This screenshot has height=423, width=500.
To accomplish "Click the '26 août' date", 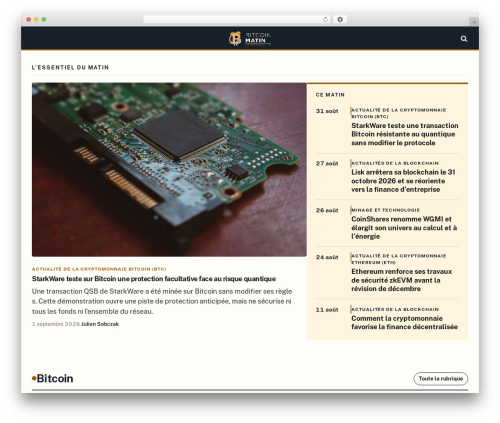I will pos(327,210).
